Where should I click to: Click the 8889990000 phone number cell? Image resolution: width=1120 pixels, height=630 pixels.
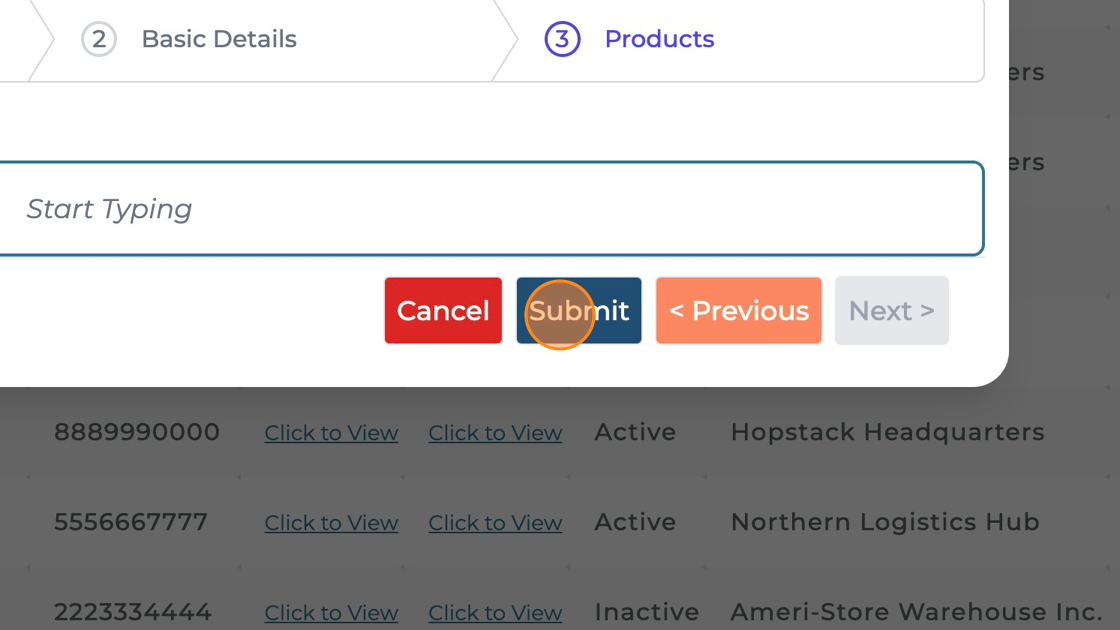(137, 432)
